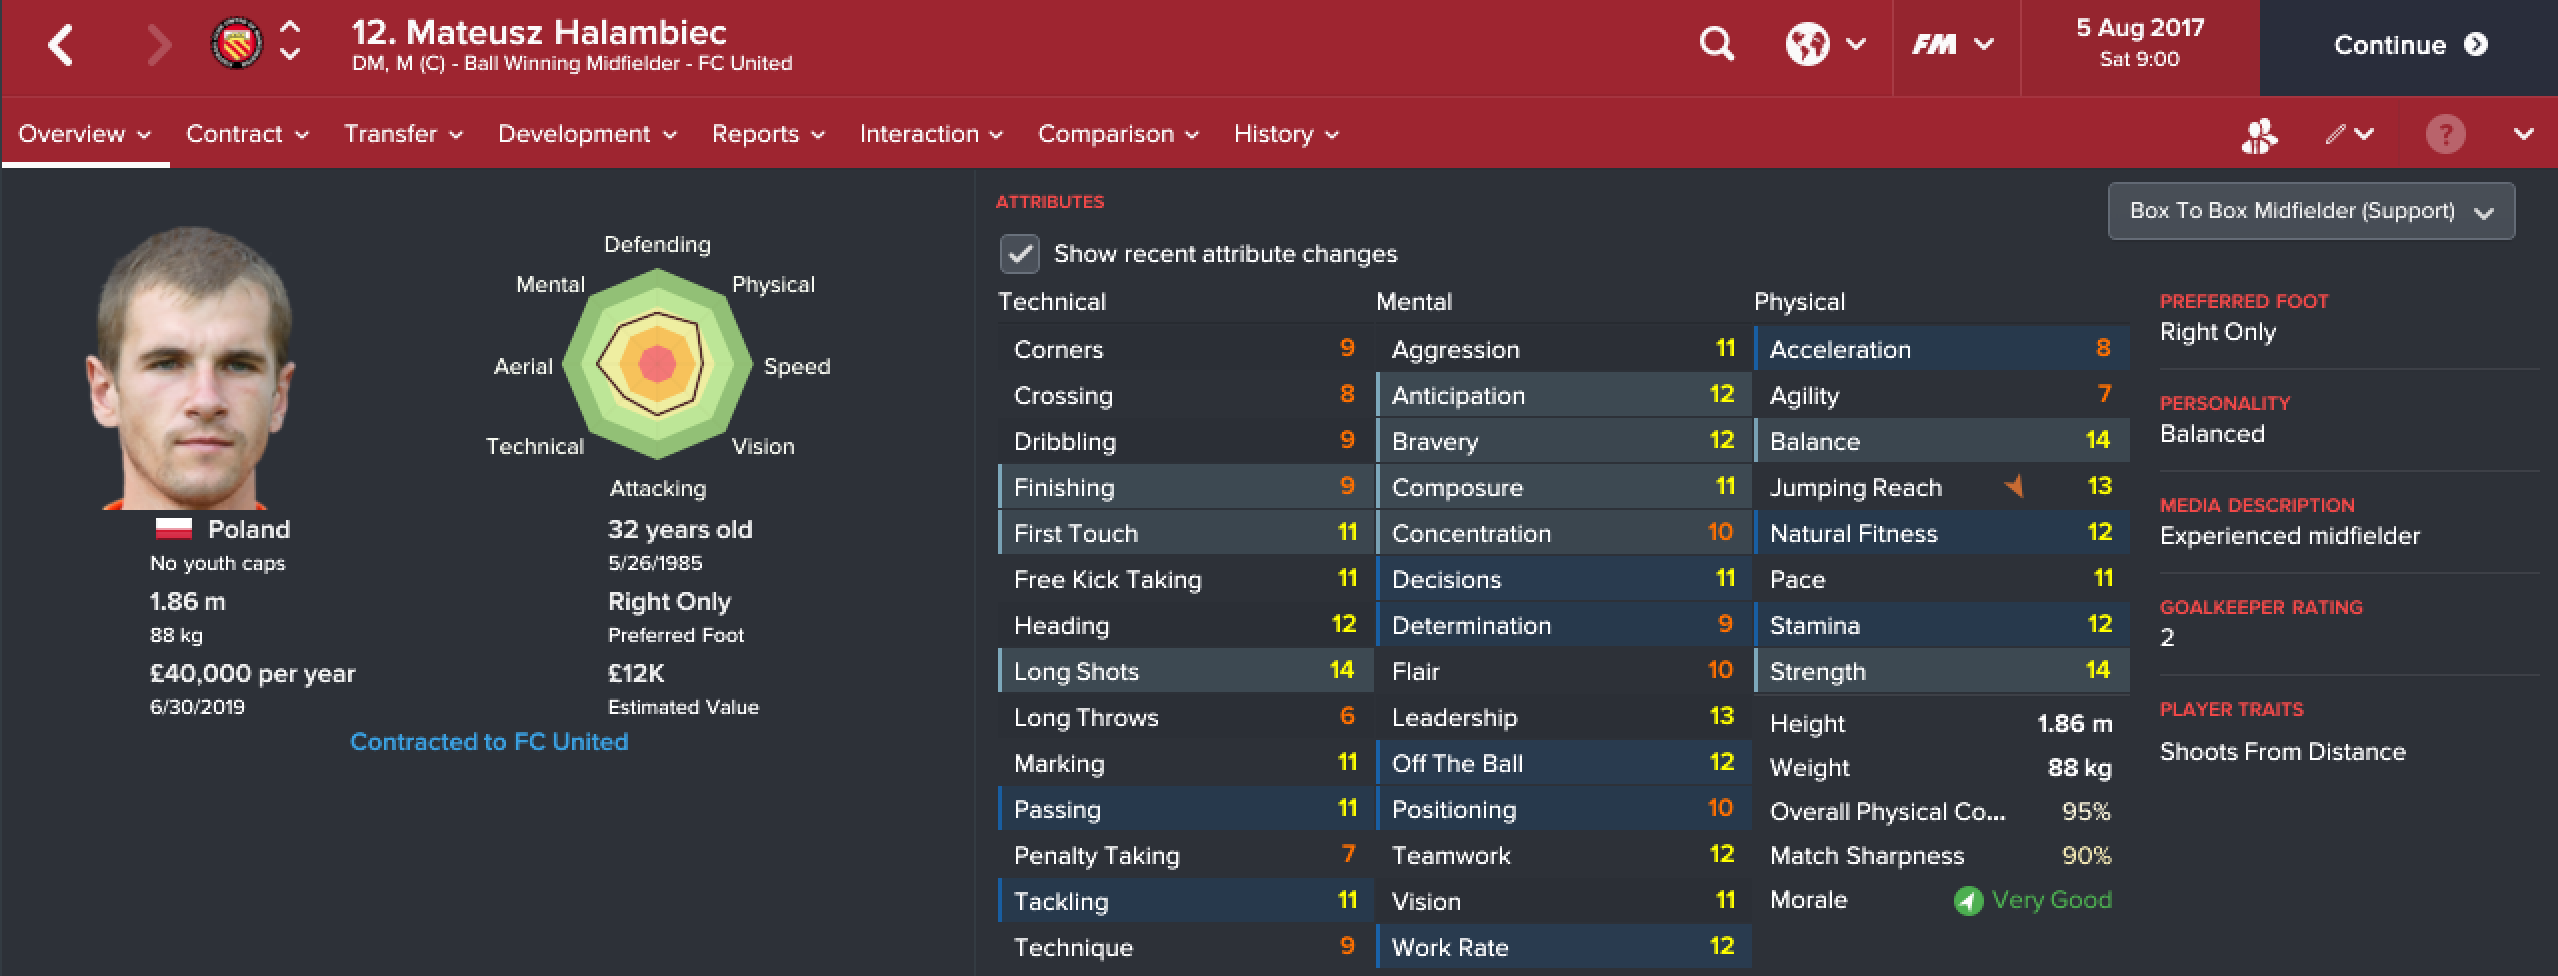
Task: Click the FC United club badge
Action: pos(237,44)
